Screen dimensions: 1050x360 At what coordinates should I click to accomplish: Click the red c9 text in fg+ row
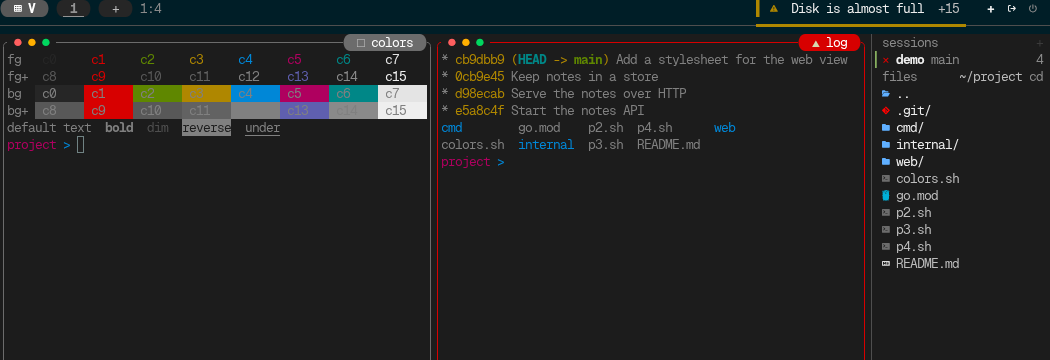[98, 77]
